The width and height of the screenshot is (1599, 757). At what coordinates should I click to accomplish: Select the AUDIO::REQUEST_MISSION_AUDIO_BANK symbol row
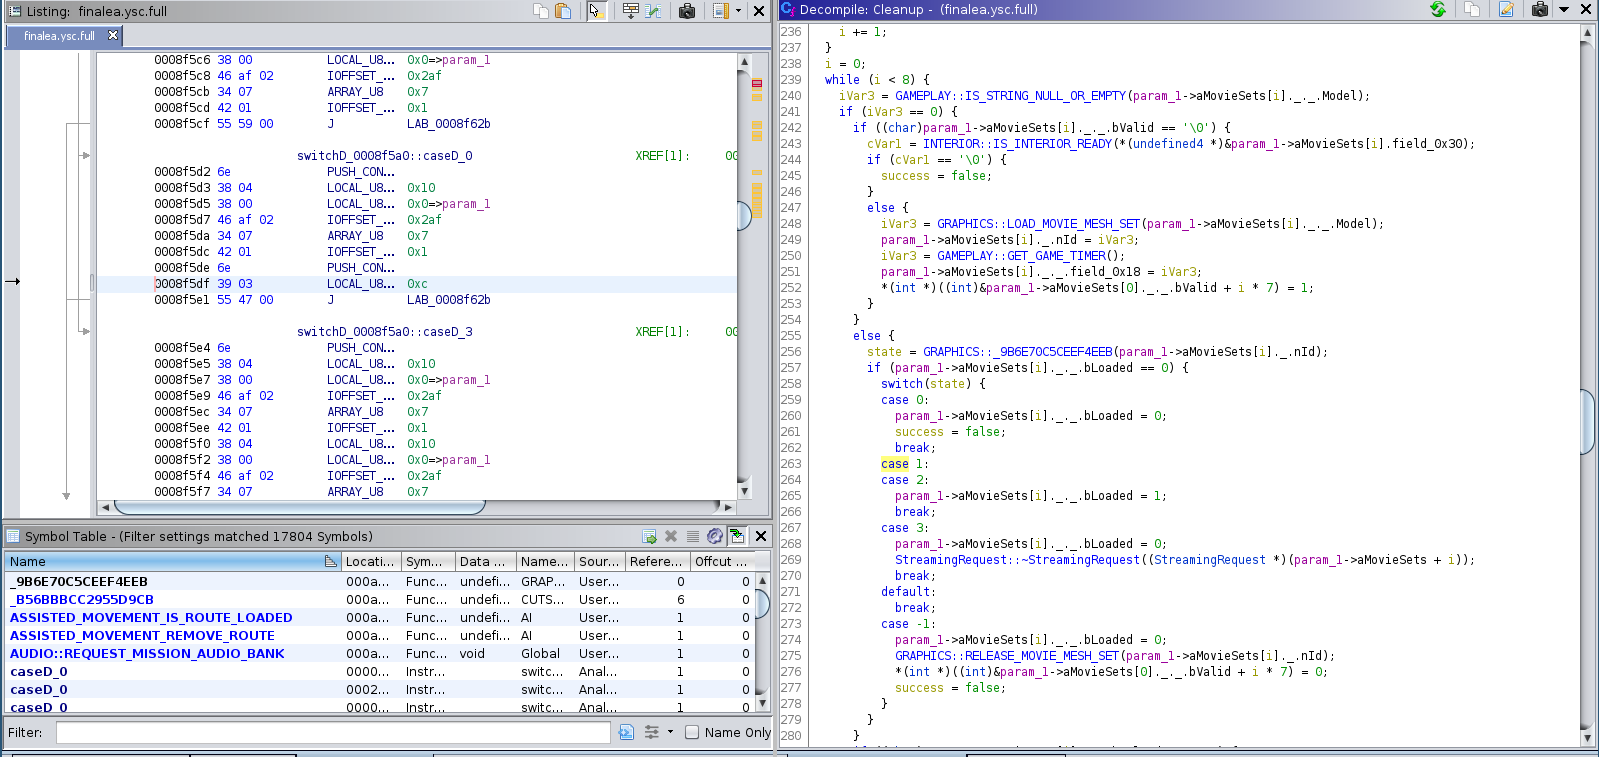(x=147, y=654)
